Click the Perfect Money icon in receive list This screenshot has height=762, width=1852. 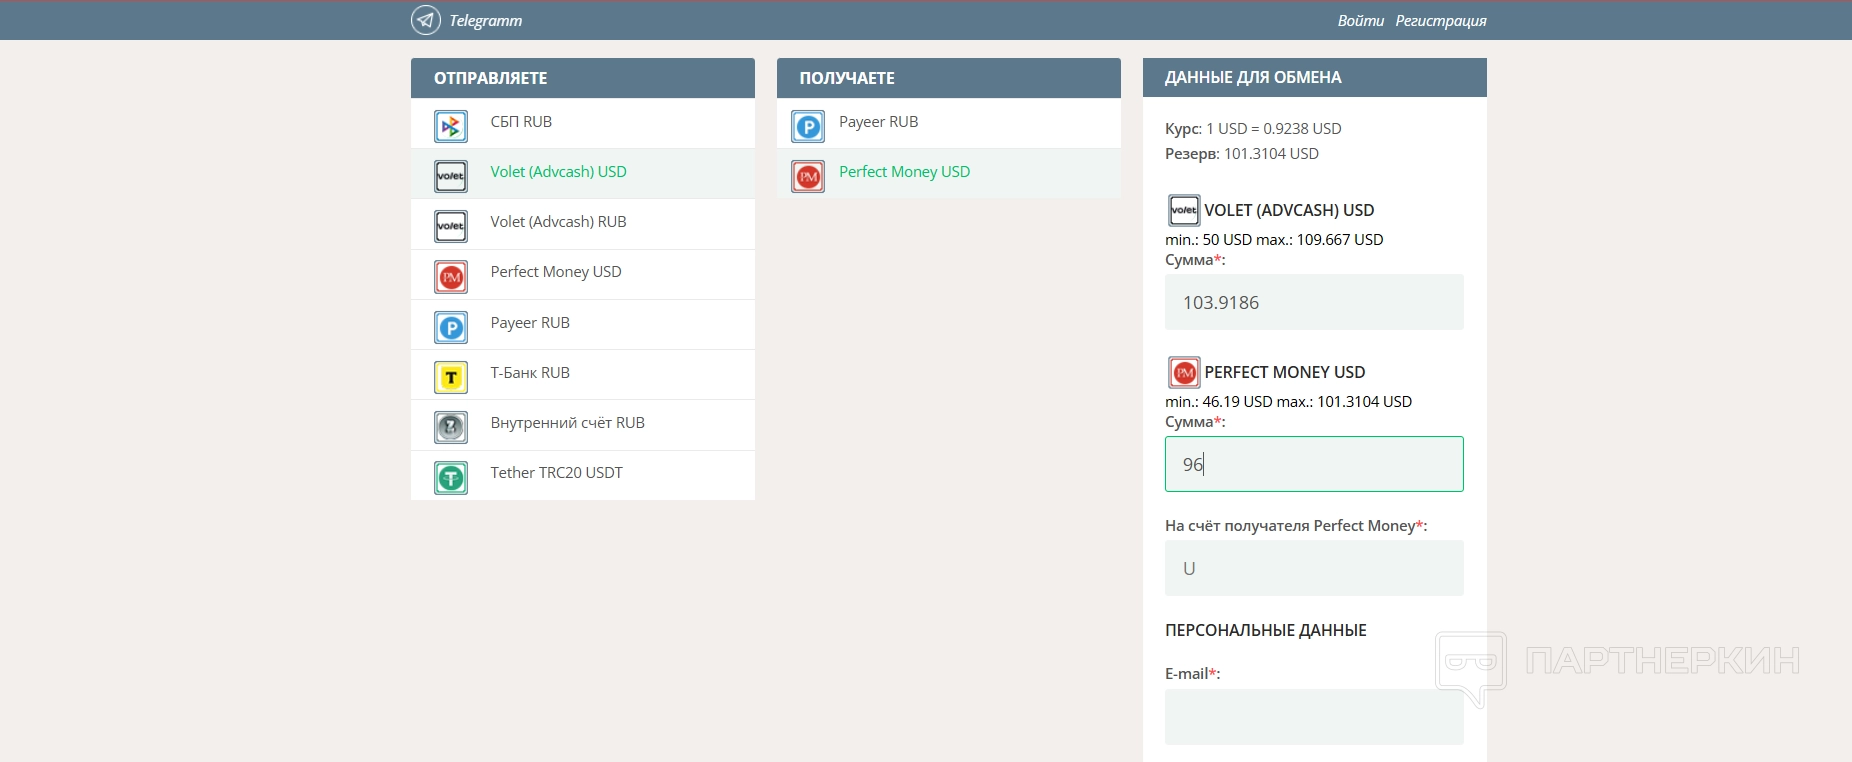click(808, 176)
